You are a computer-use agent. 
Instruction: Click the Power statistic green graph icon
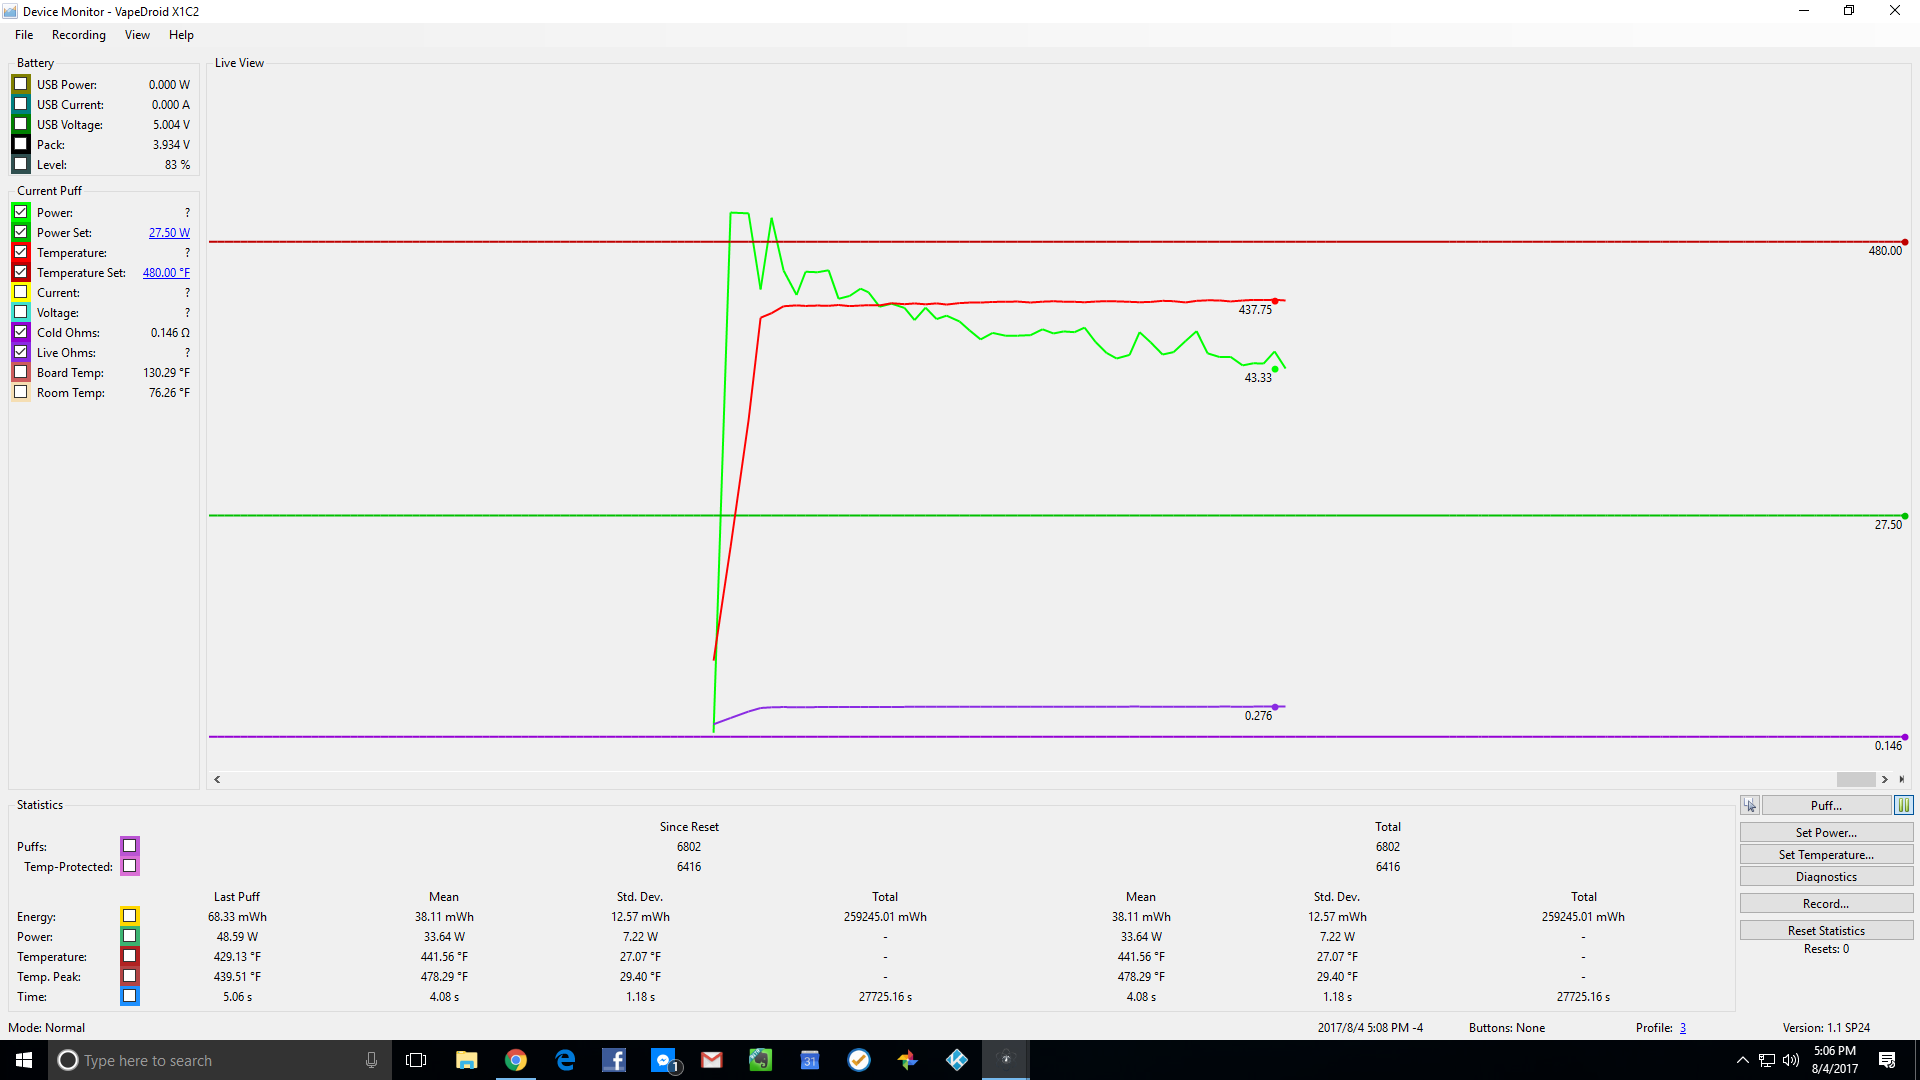(x=130, y=936)
